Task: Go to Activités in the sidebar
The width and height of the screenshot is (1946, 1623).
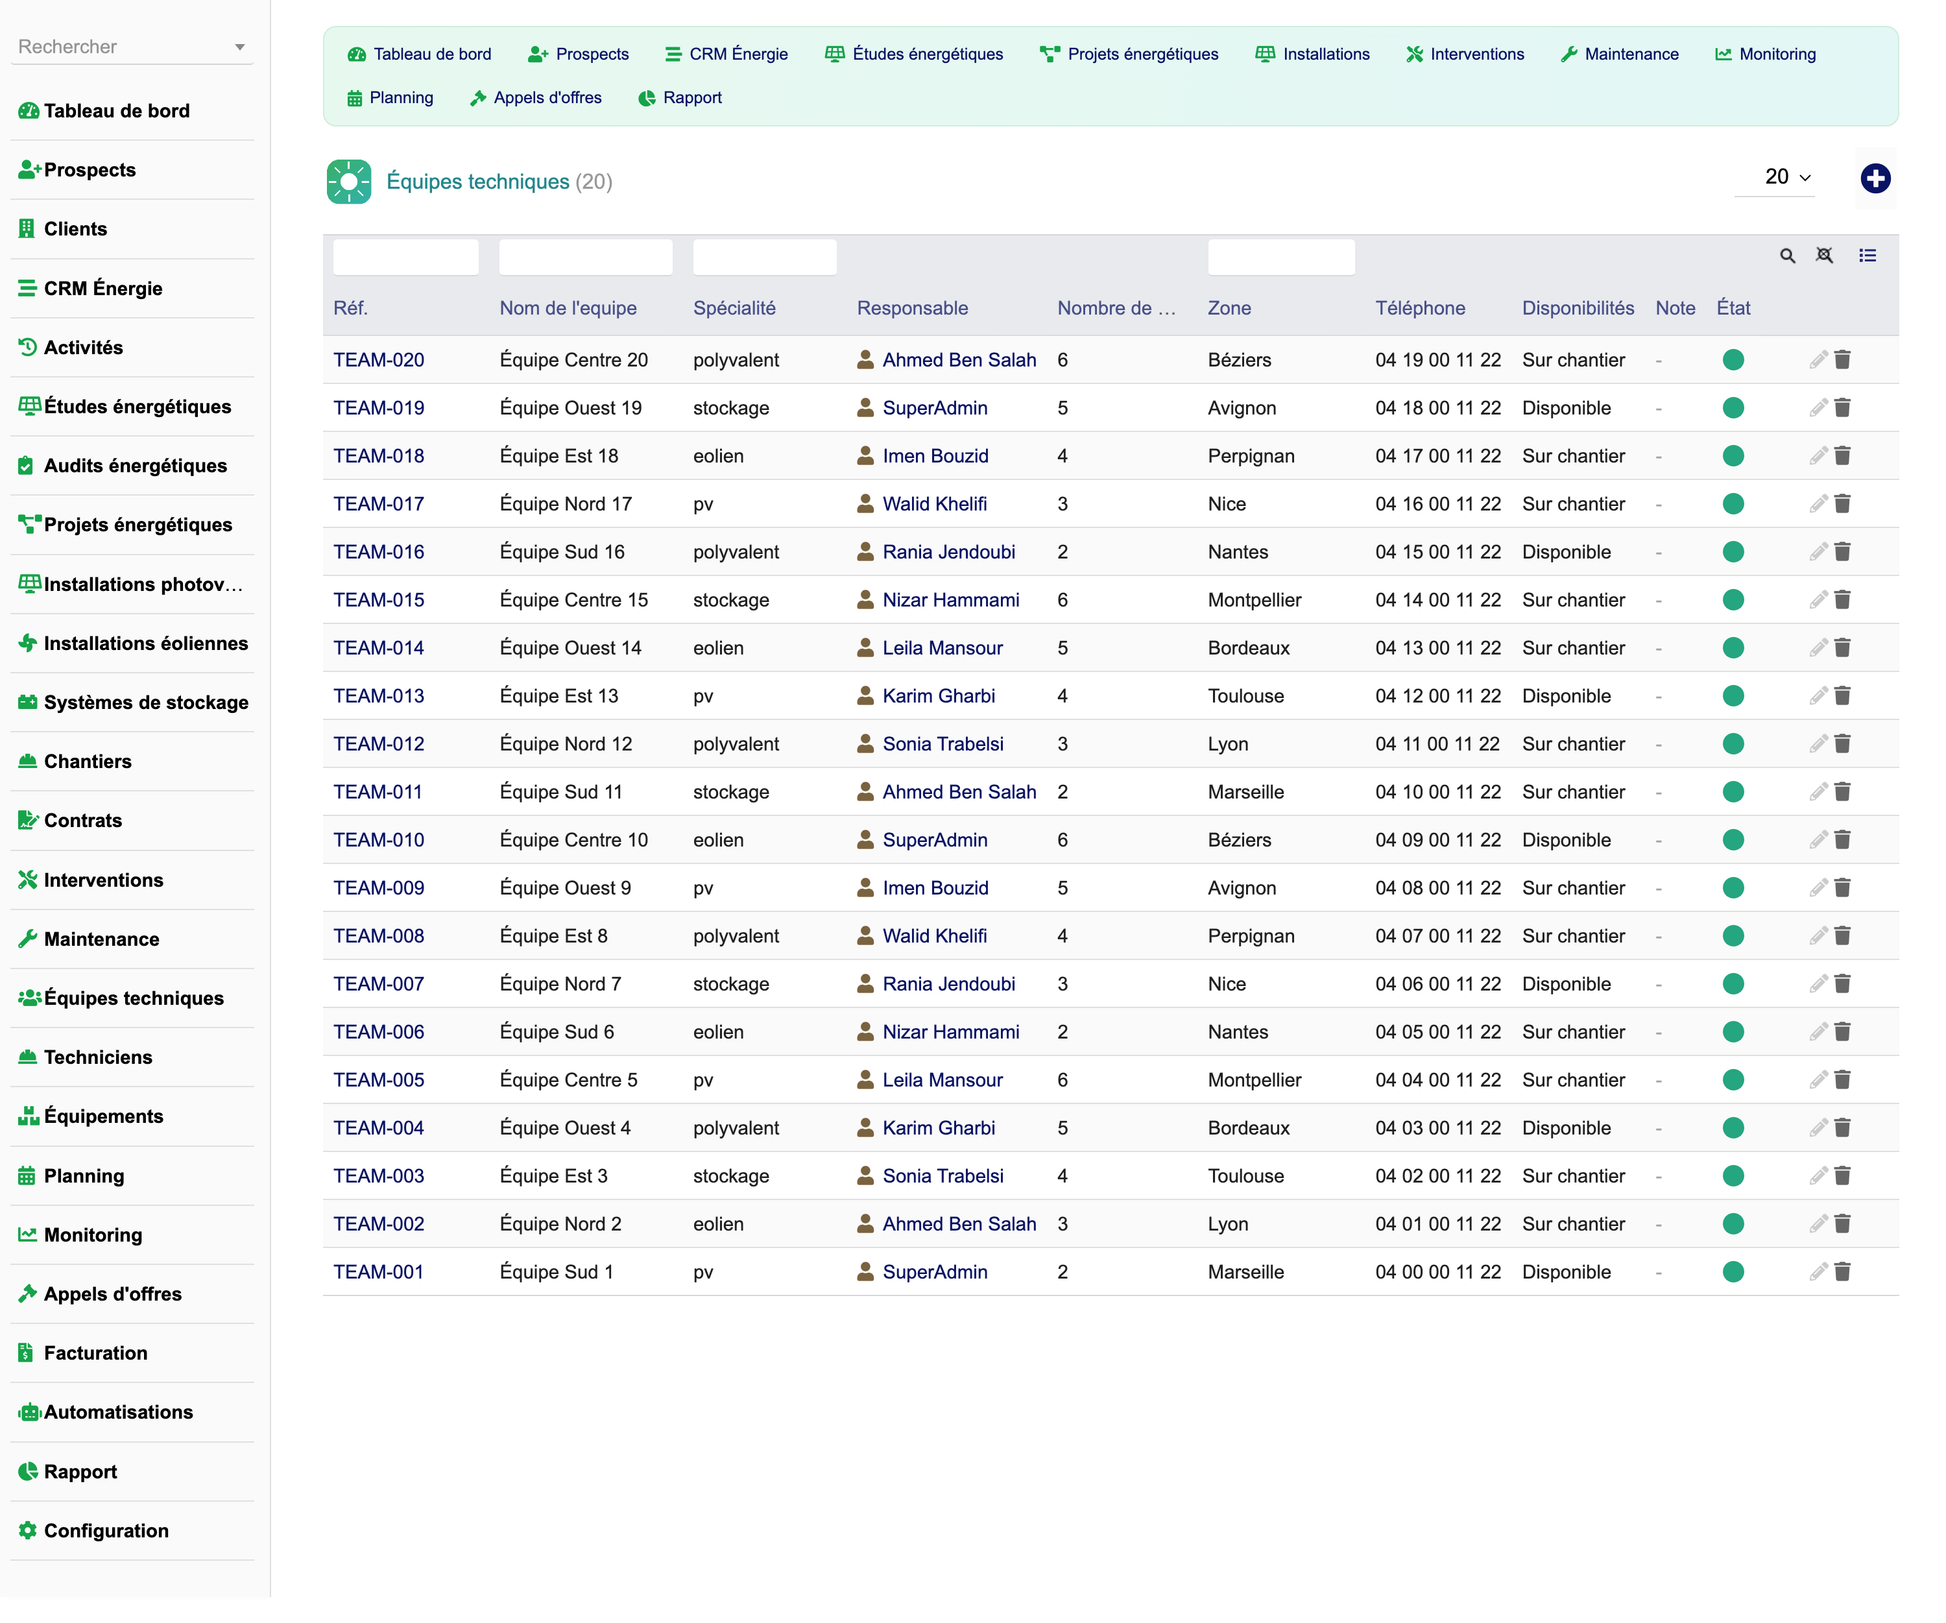Action: pos(83,348)
